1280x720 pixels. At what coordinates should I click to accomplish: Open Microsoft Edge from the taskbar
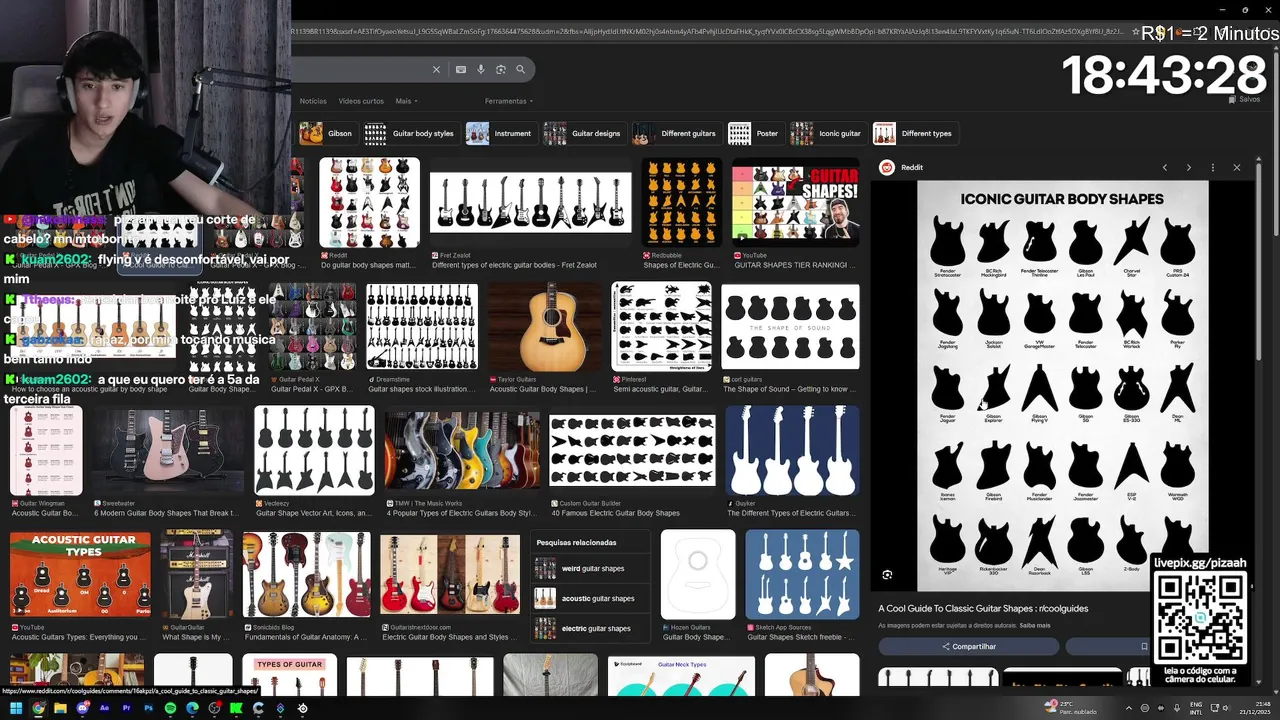192,708
